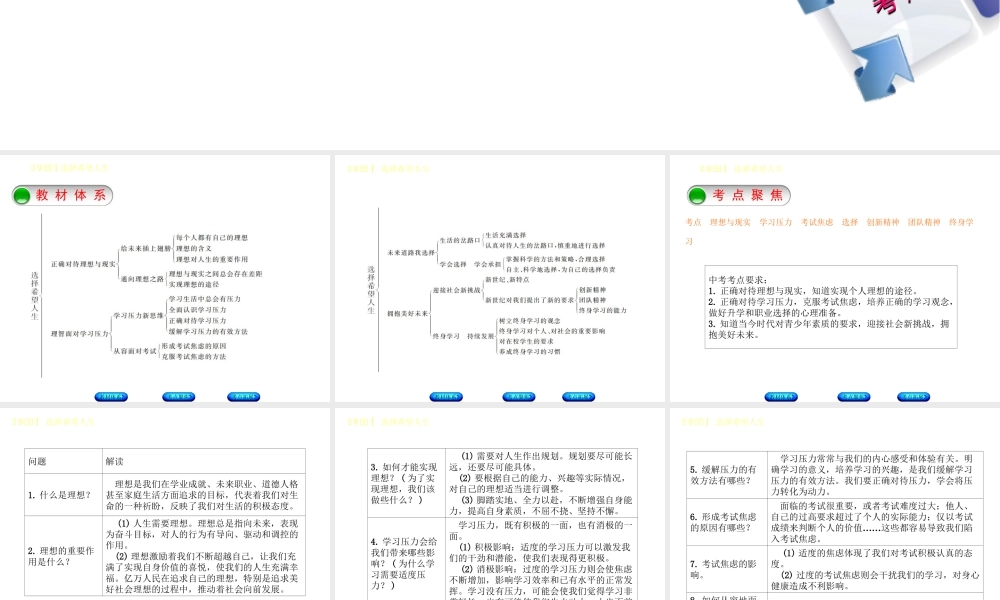Screen dimensions: 1000x600
Task: Click the 终身学习 node in the mind map
Action: [x=446, y=336]
